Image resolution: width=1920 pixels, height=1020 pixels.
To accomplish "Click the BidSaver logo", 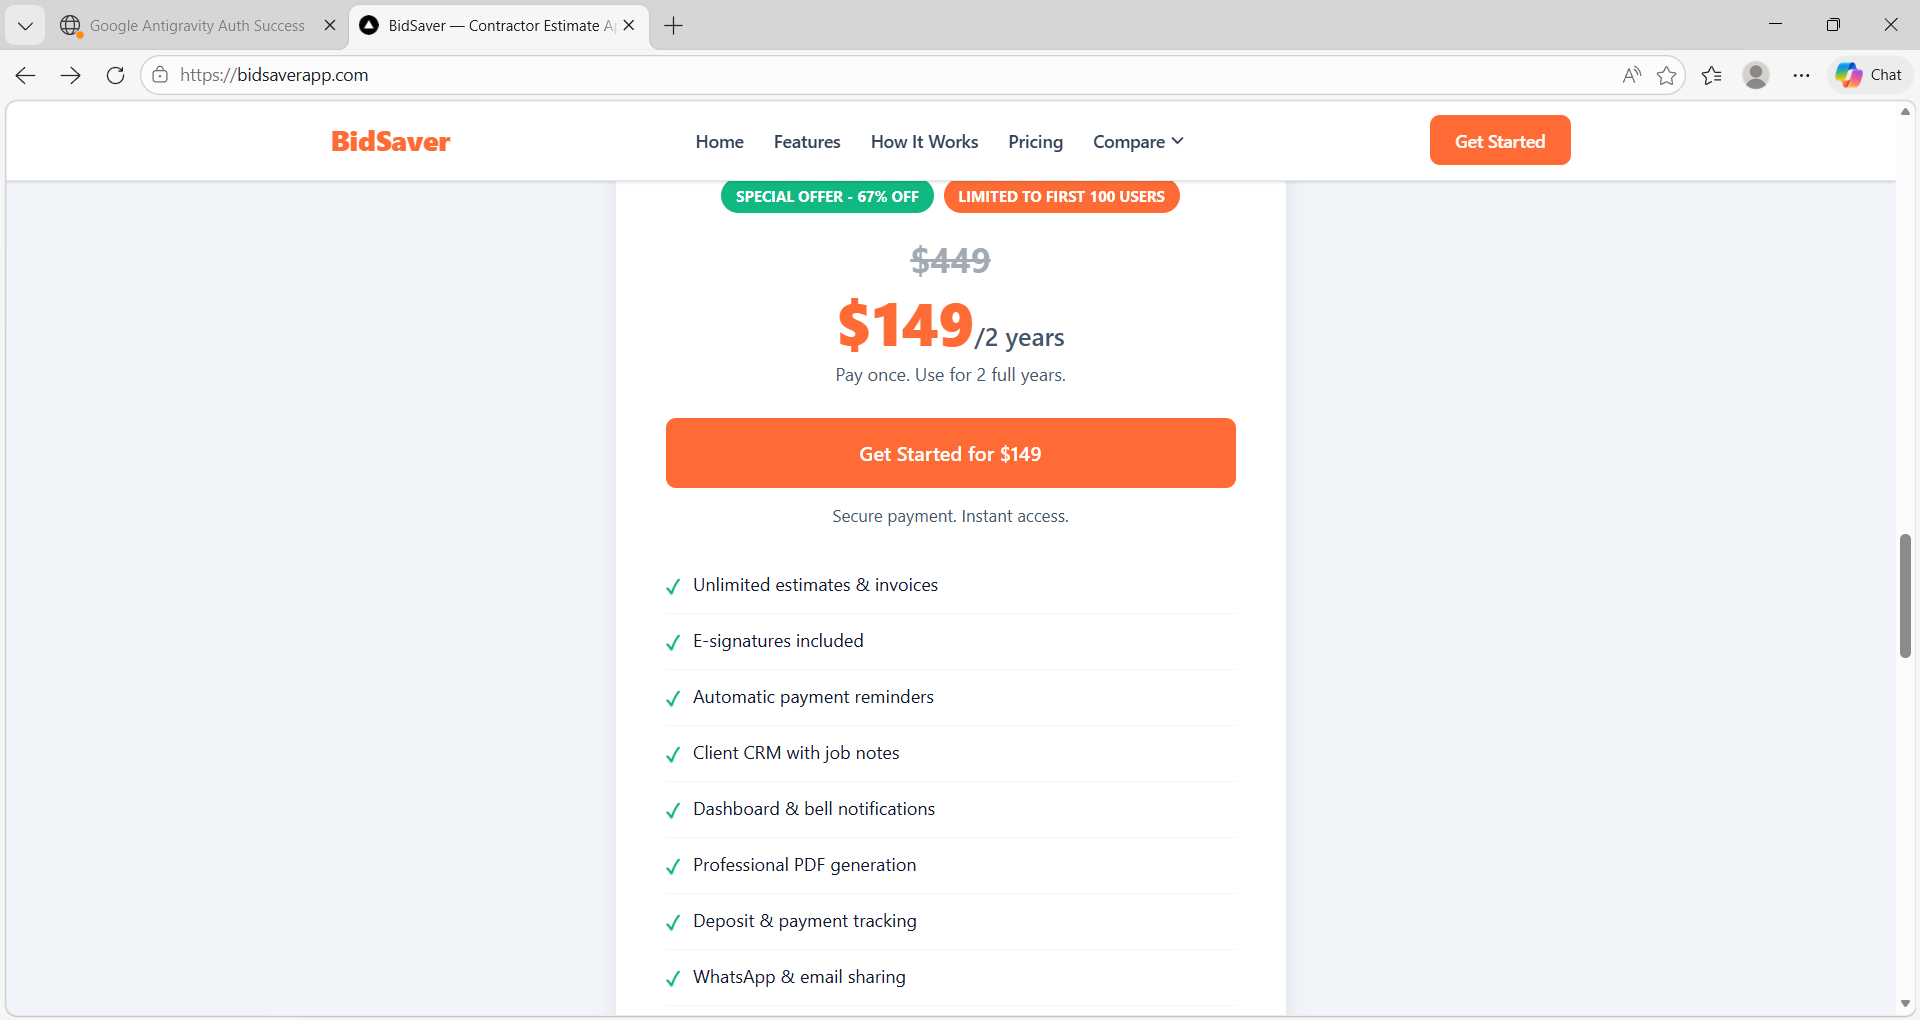I will tap(390, 141).
